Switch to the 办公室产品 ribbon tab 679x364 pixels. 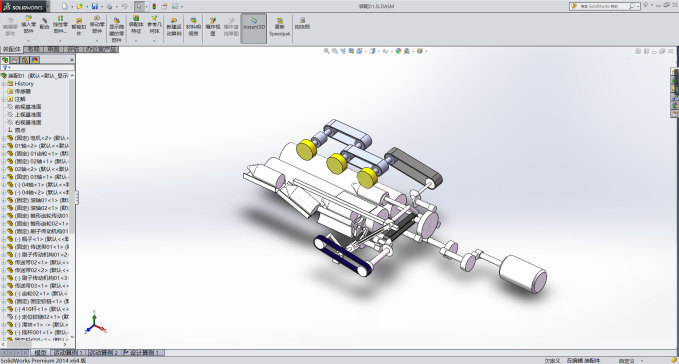click(x=101, y=49)
